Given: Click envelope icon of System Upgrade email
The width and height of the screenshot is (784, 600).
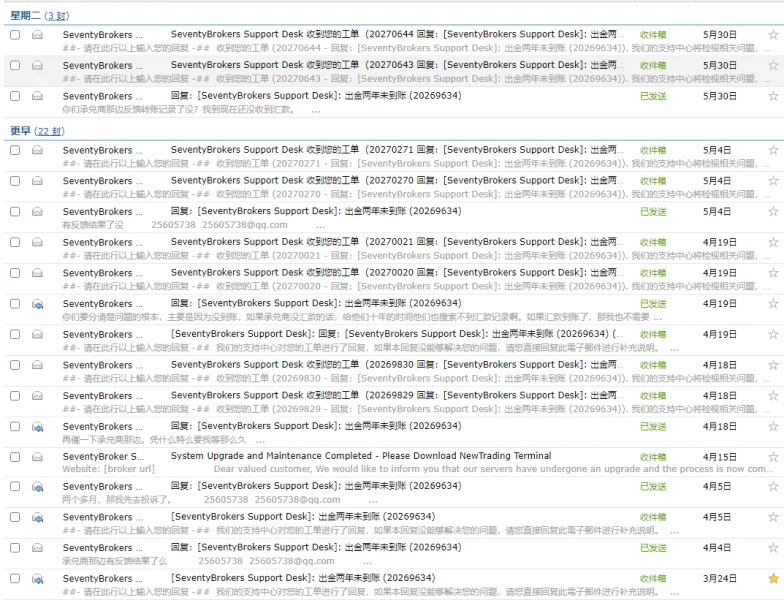Looking at the screenshot, I should point(37,456).
